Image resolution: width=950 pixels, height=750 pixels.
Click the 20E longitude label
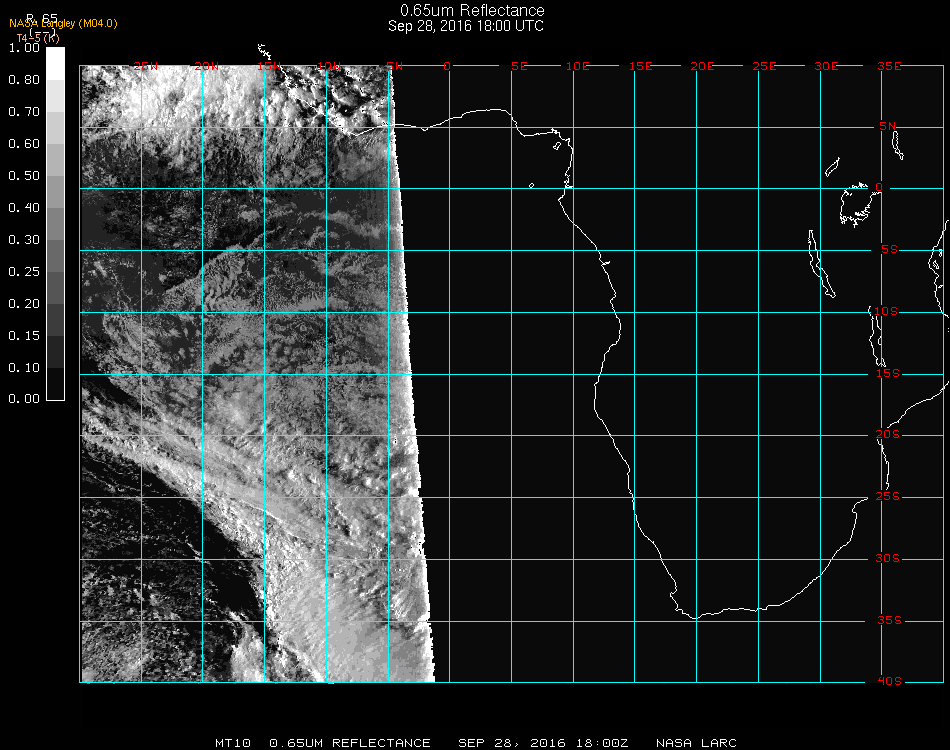pos(702,67)
